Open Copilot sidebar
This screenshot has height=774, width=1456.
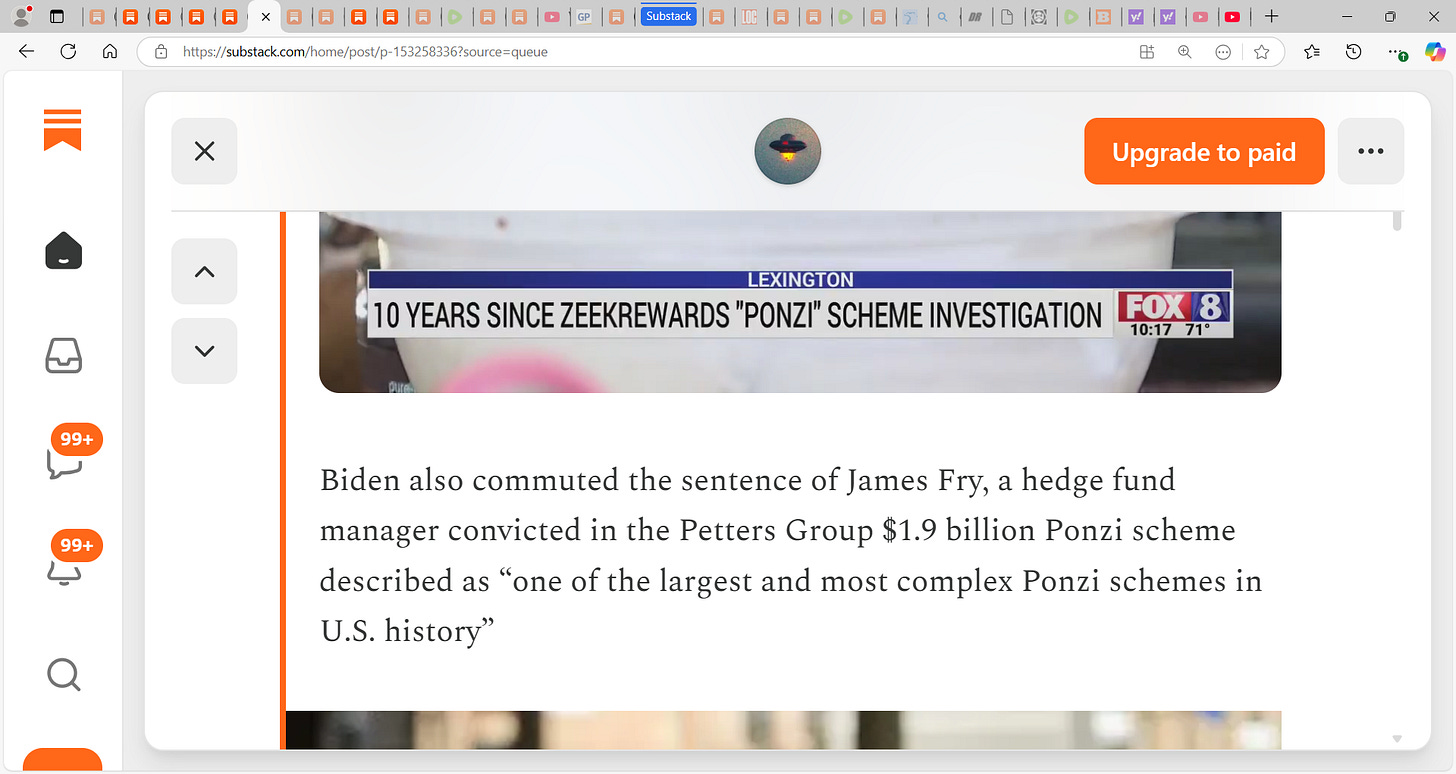pos(1435,52)
